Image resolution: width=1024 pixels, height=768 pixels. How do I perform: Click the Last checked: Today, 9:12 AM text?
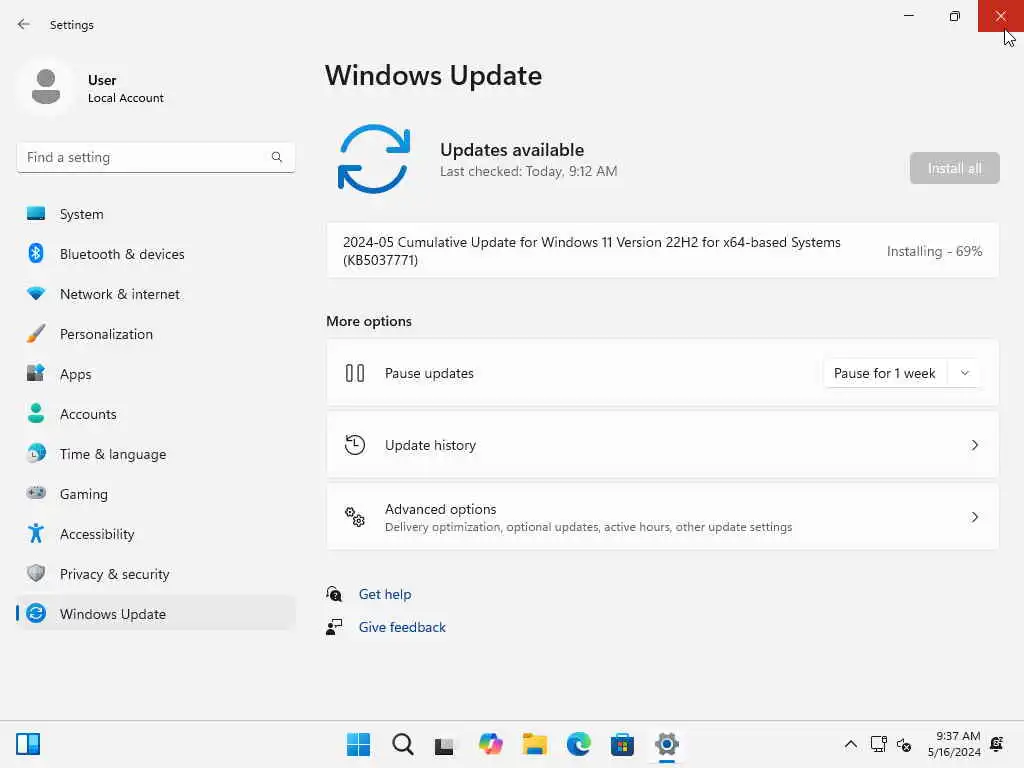528,171
